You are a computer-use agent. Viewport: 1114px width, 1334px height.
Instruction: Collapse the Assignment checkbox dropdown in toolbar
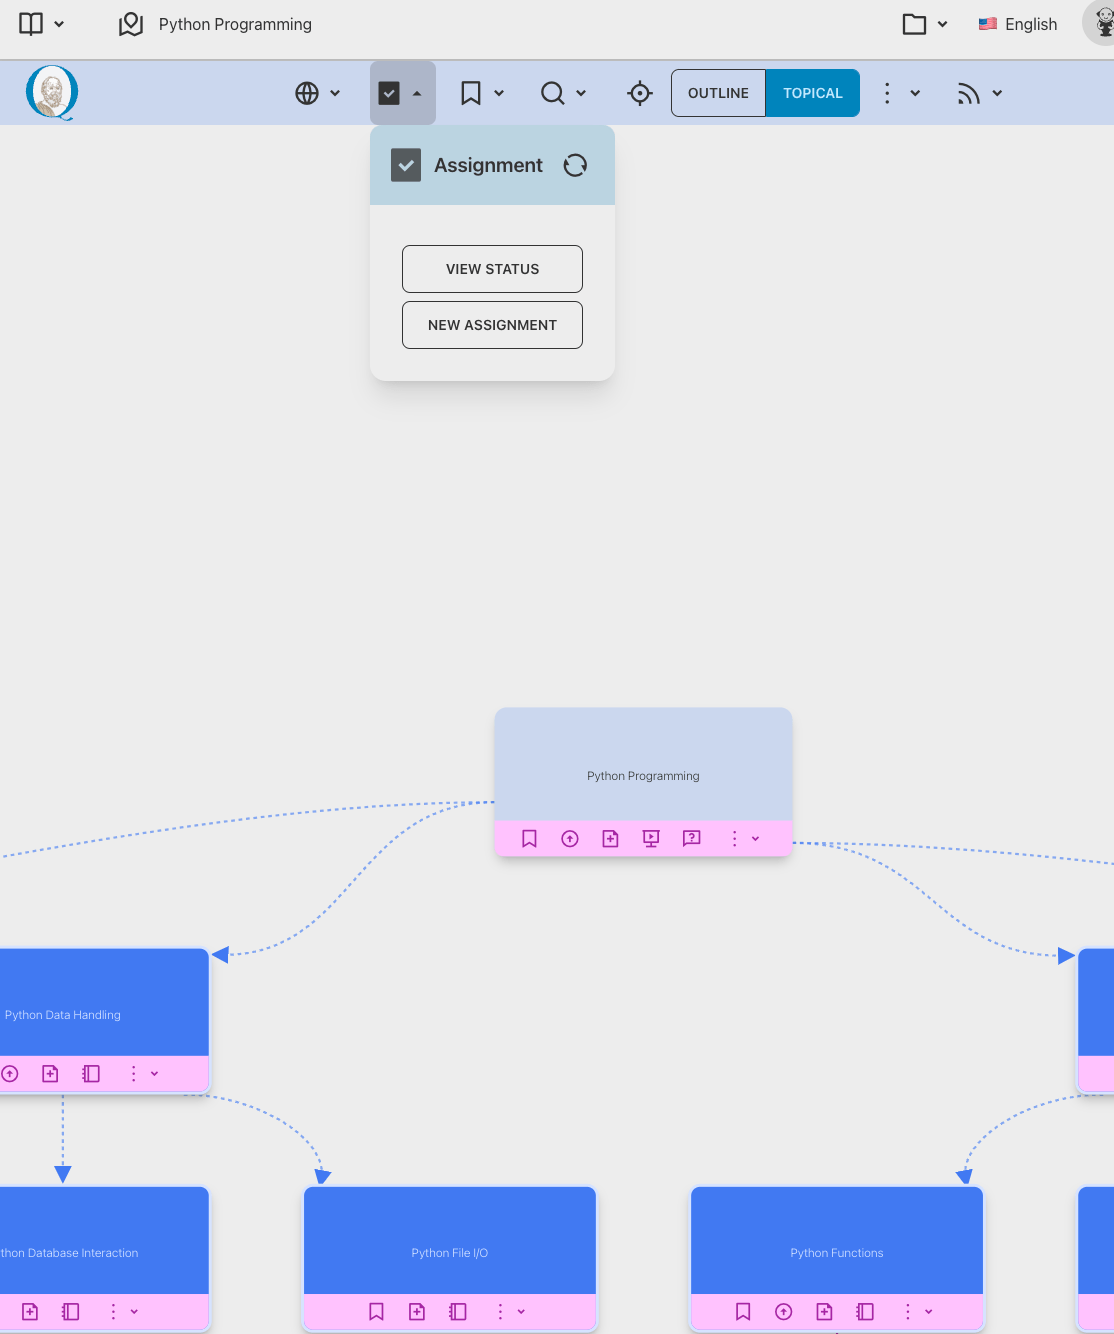click(x=402, y=93)
